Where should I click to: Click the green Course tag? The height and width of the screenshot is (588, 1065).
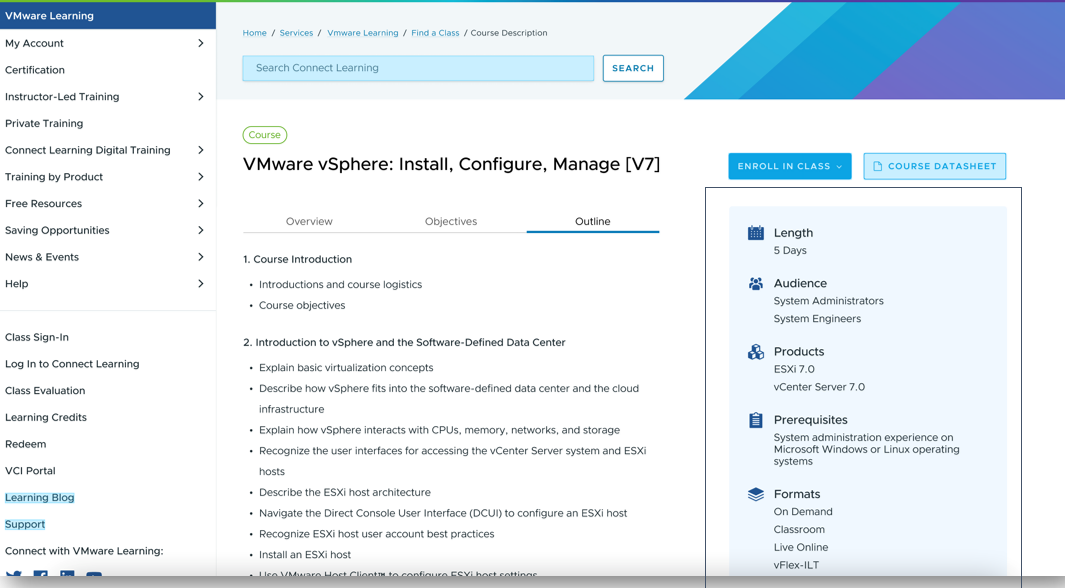click(265, 135)
